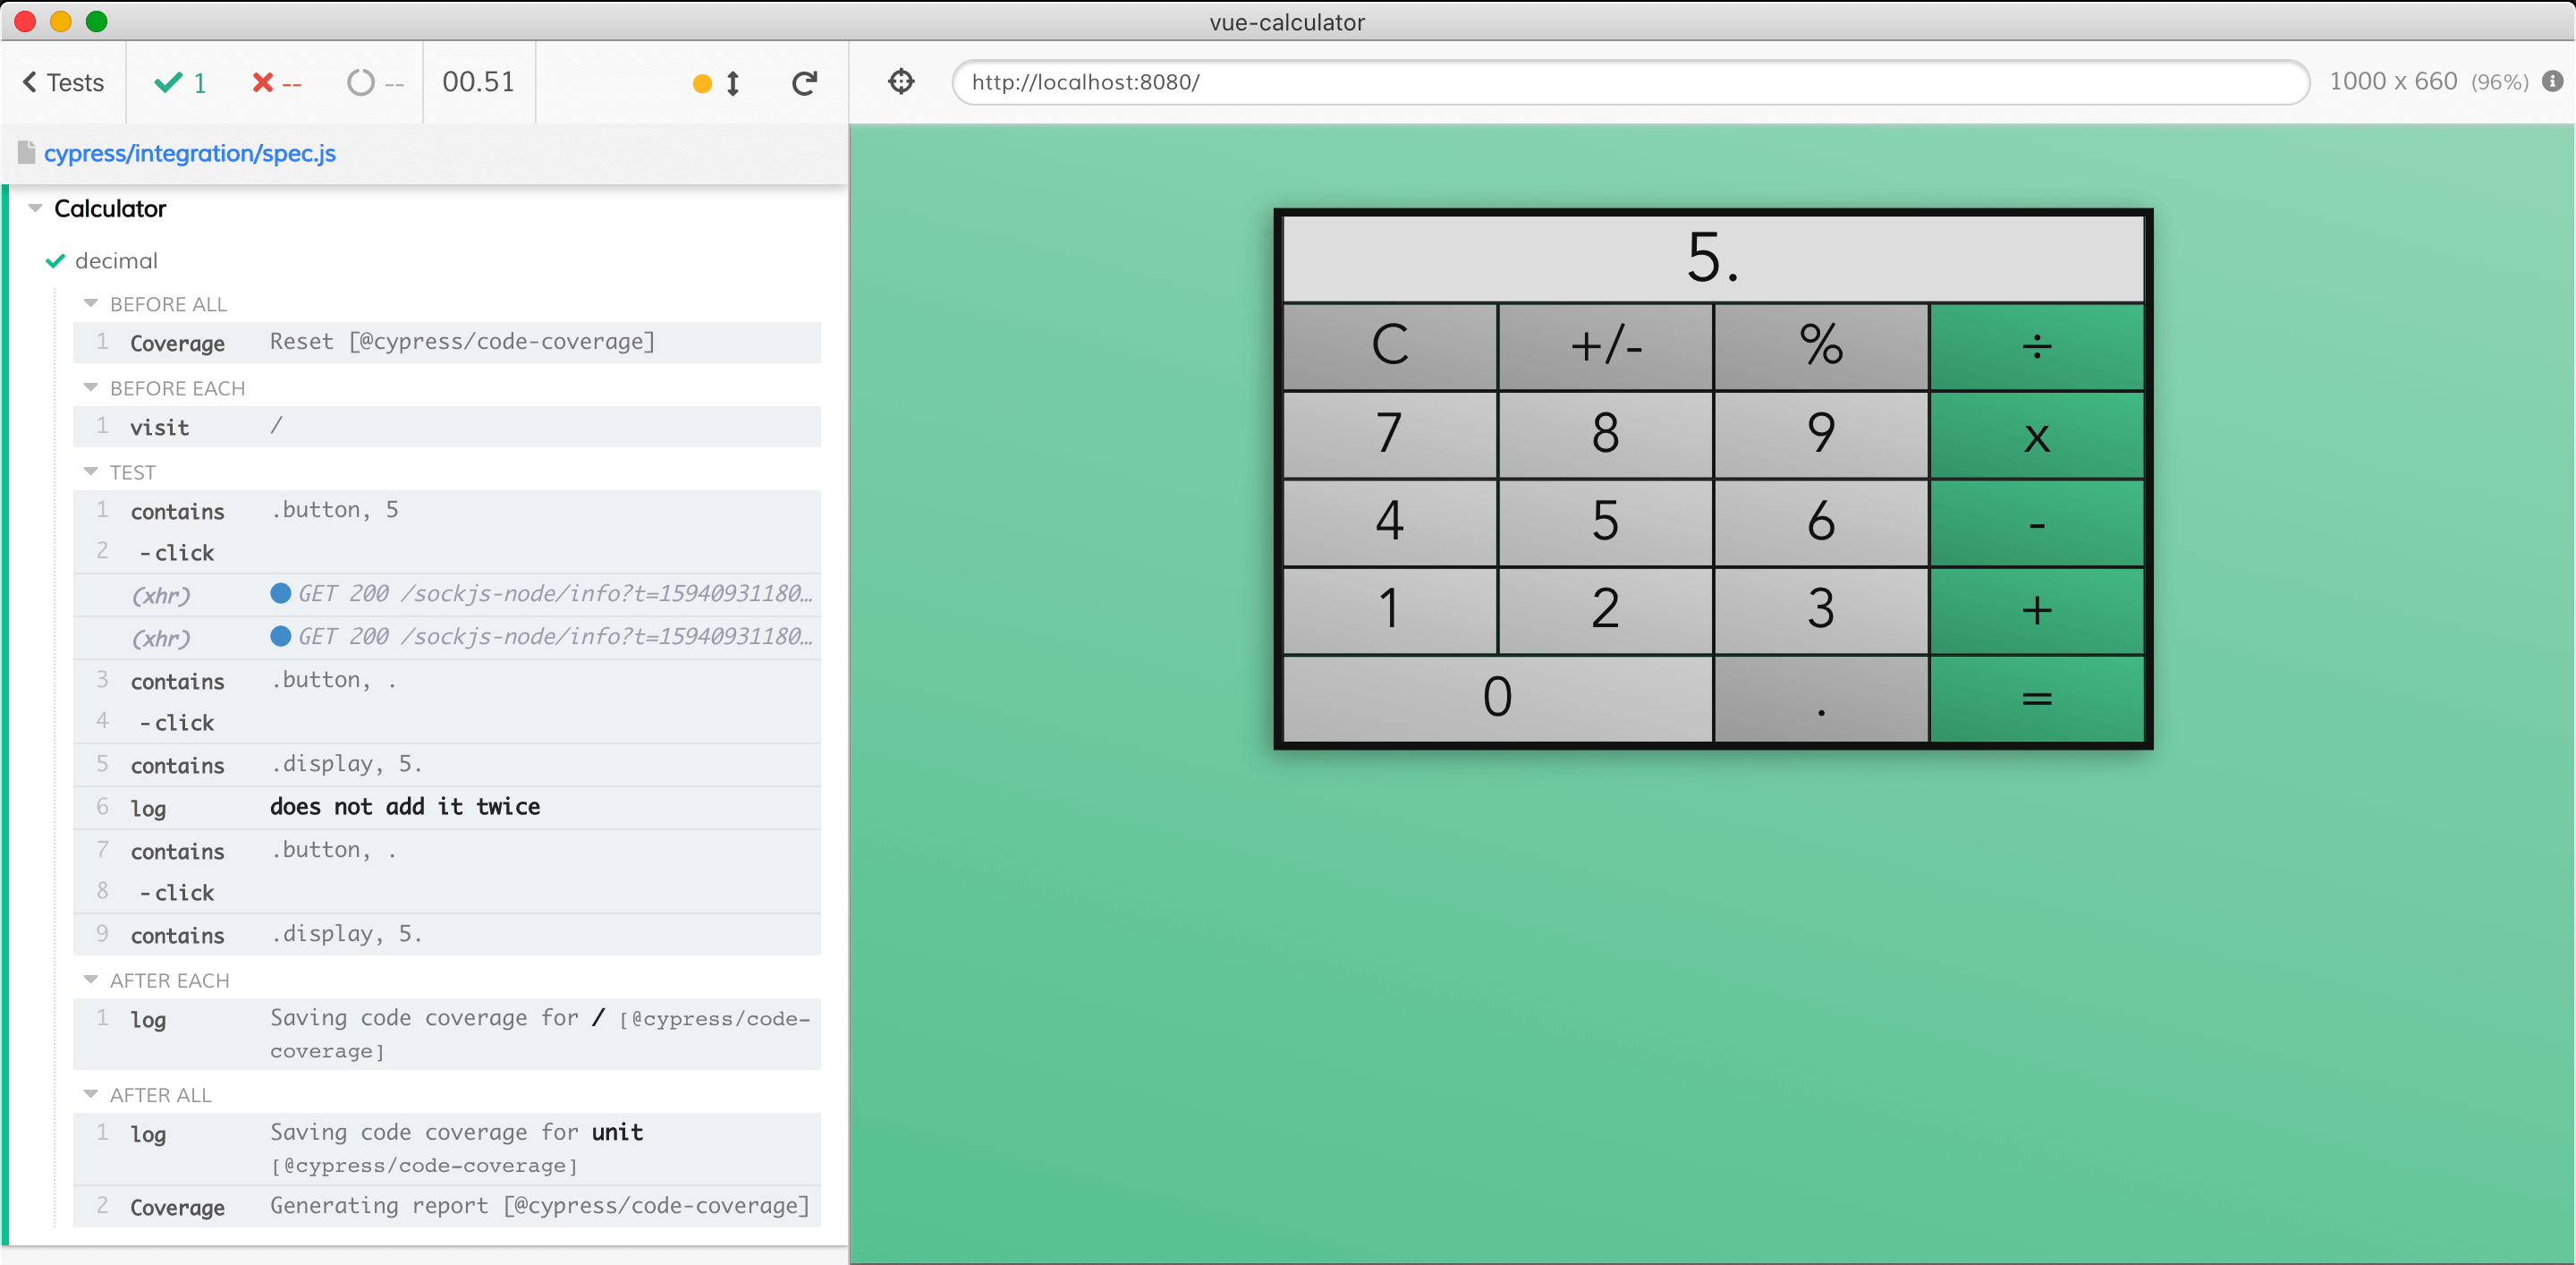The width and height of the screenshot is (2576, 1265).
Task: Click the viewport info icon
Action: point(2552,82)
